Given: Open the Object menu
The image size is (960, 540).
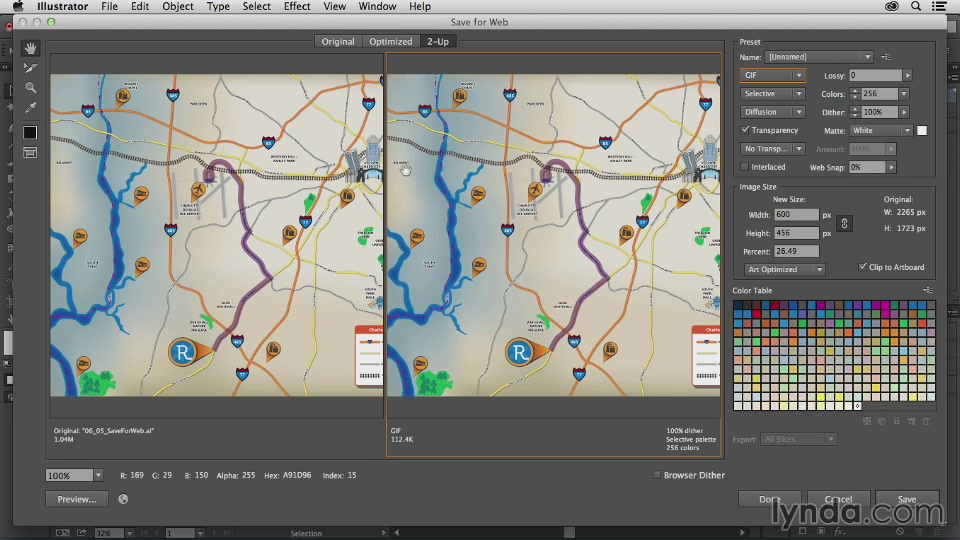Looking at the screenshot, I should 178,6.
